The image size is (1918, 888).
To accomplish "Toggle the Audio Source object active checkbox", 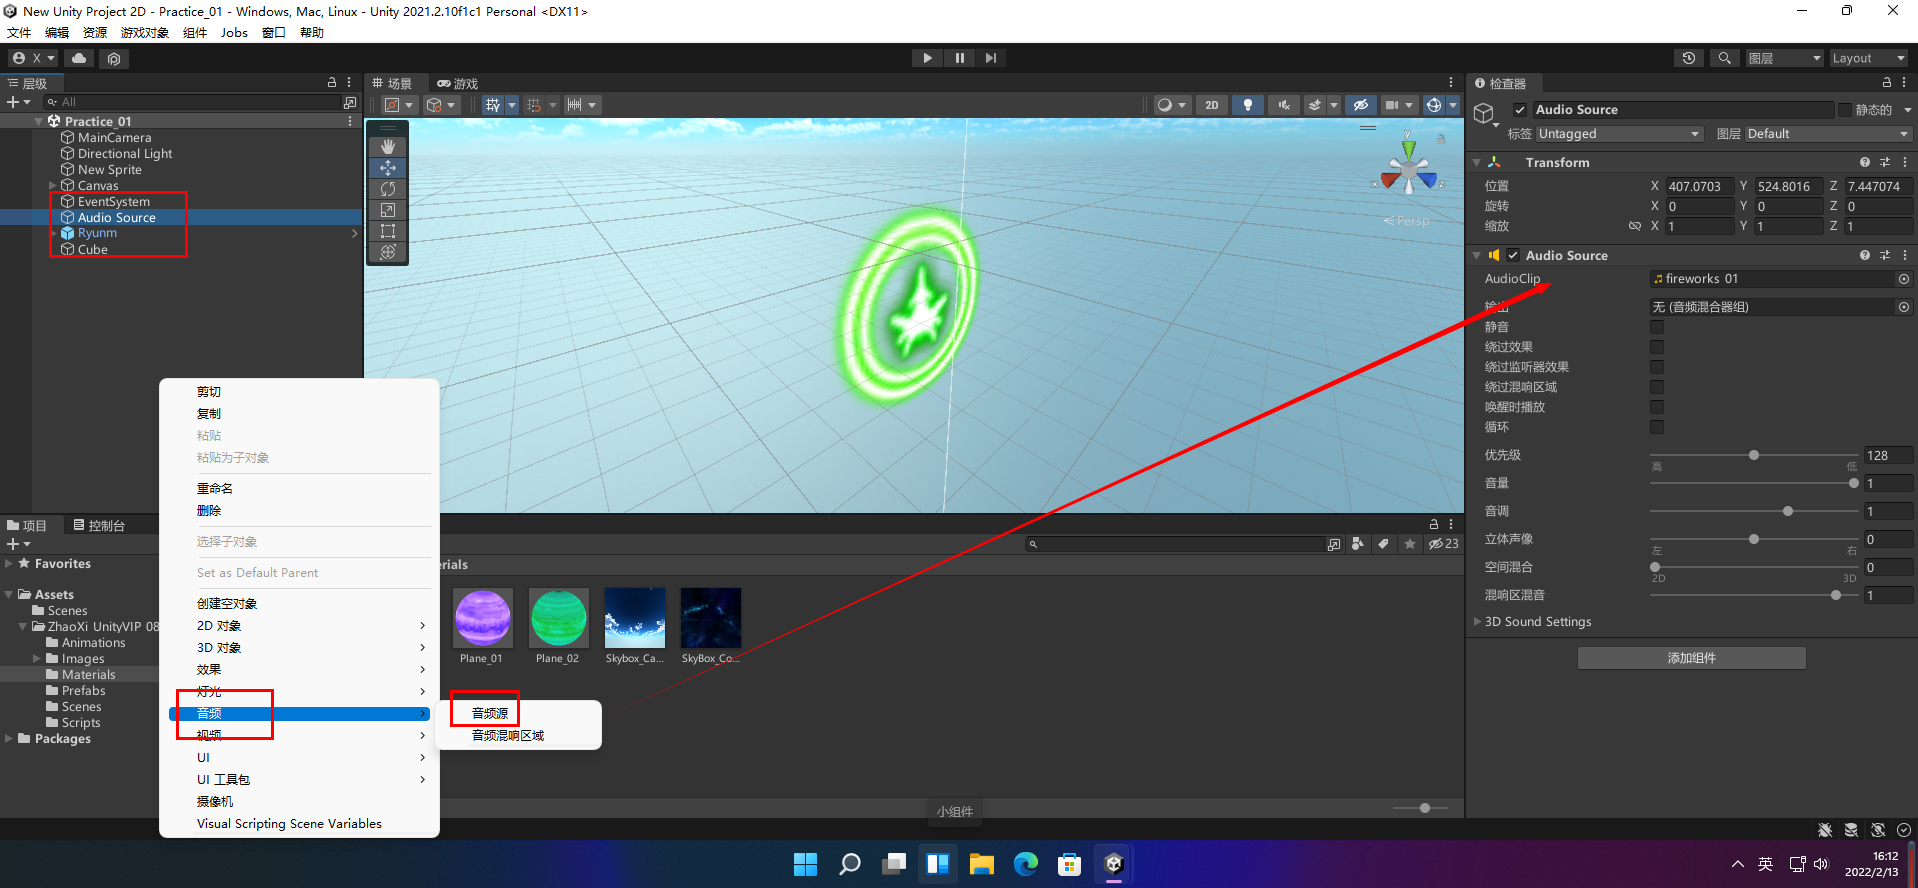I will (1520, 110).
